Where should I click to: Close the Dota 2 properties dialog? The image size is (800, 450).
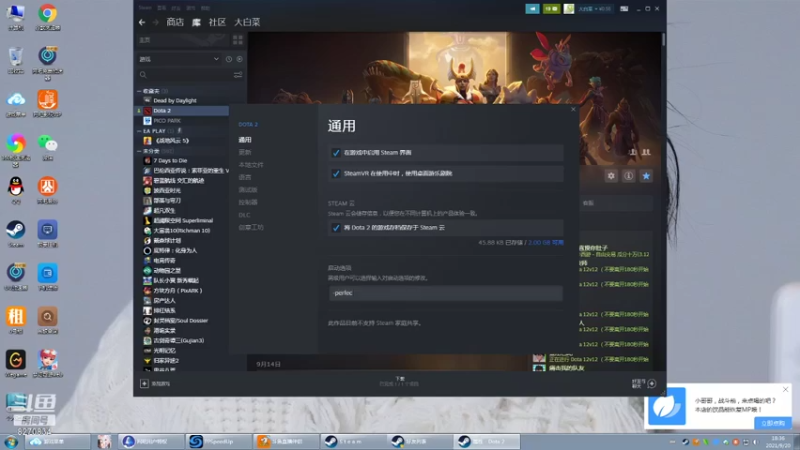coord(573,109)
